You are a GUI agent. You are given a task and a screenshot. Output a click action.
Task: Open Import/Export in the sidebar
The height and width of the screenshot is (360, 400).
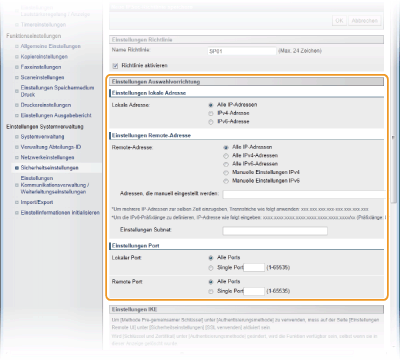(37, 202)
